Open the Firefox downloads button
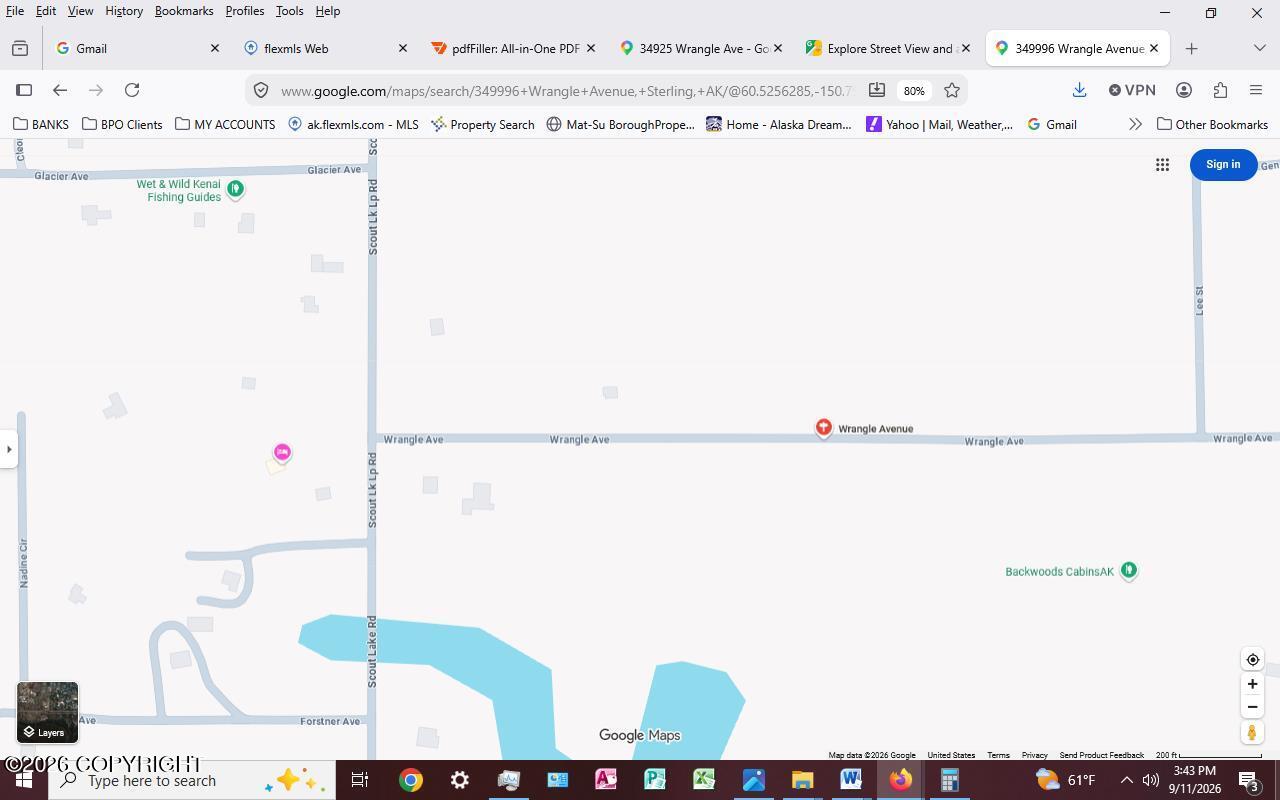The height and width of the screenshot is (800, 1280). (1079, 90)
